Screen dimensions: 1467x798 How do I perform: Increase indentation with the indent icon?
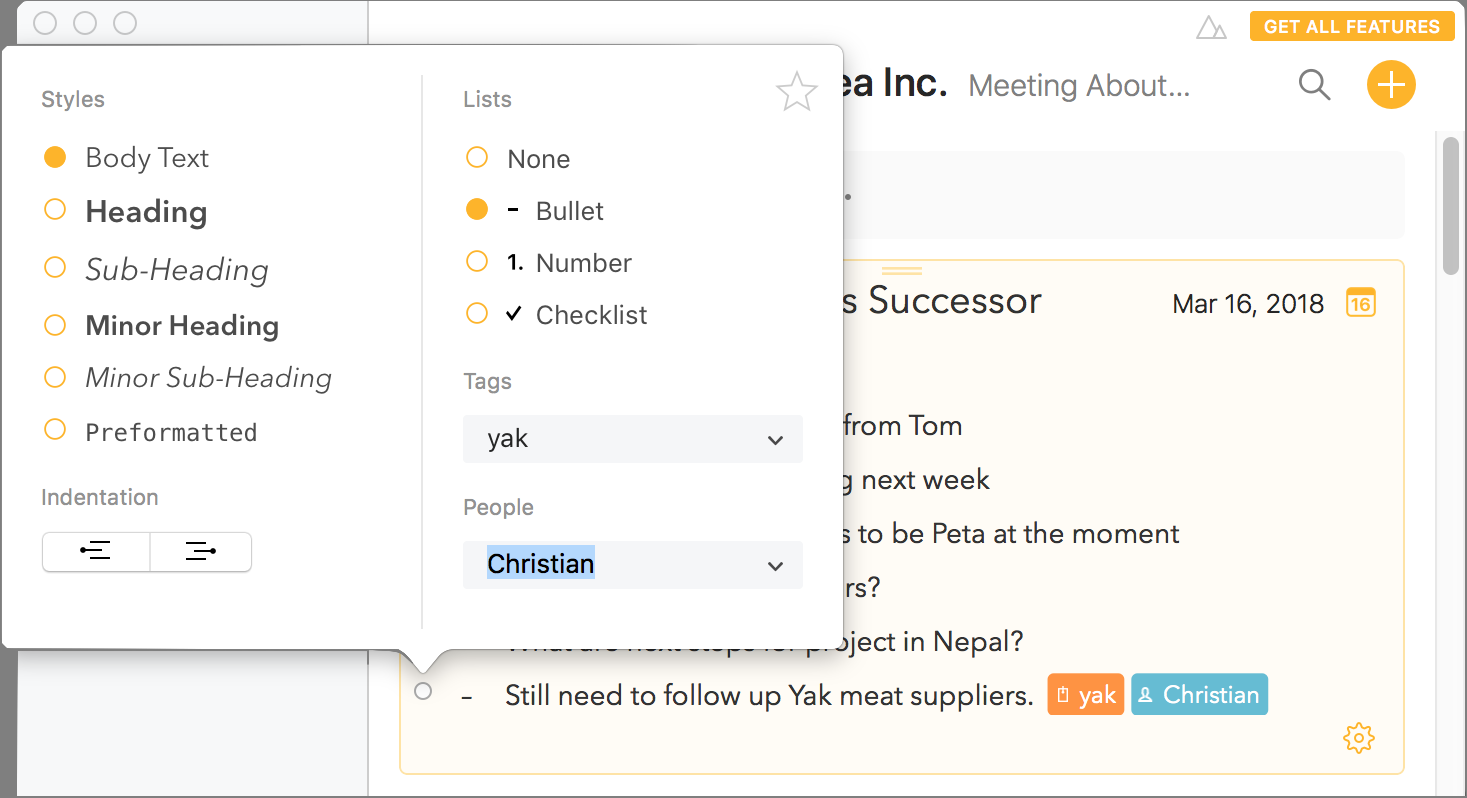point(201,551)
